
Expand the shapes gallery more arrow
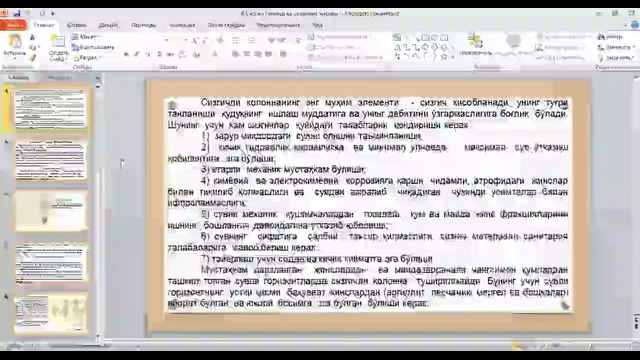[x=453, y=58]
